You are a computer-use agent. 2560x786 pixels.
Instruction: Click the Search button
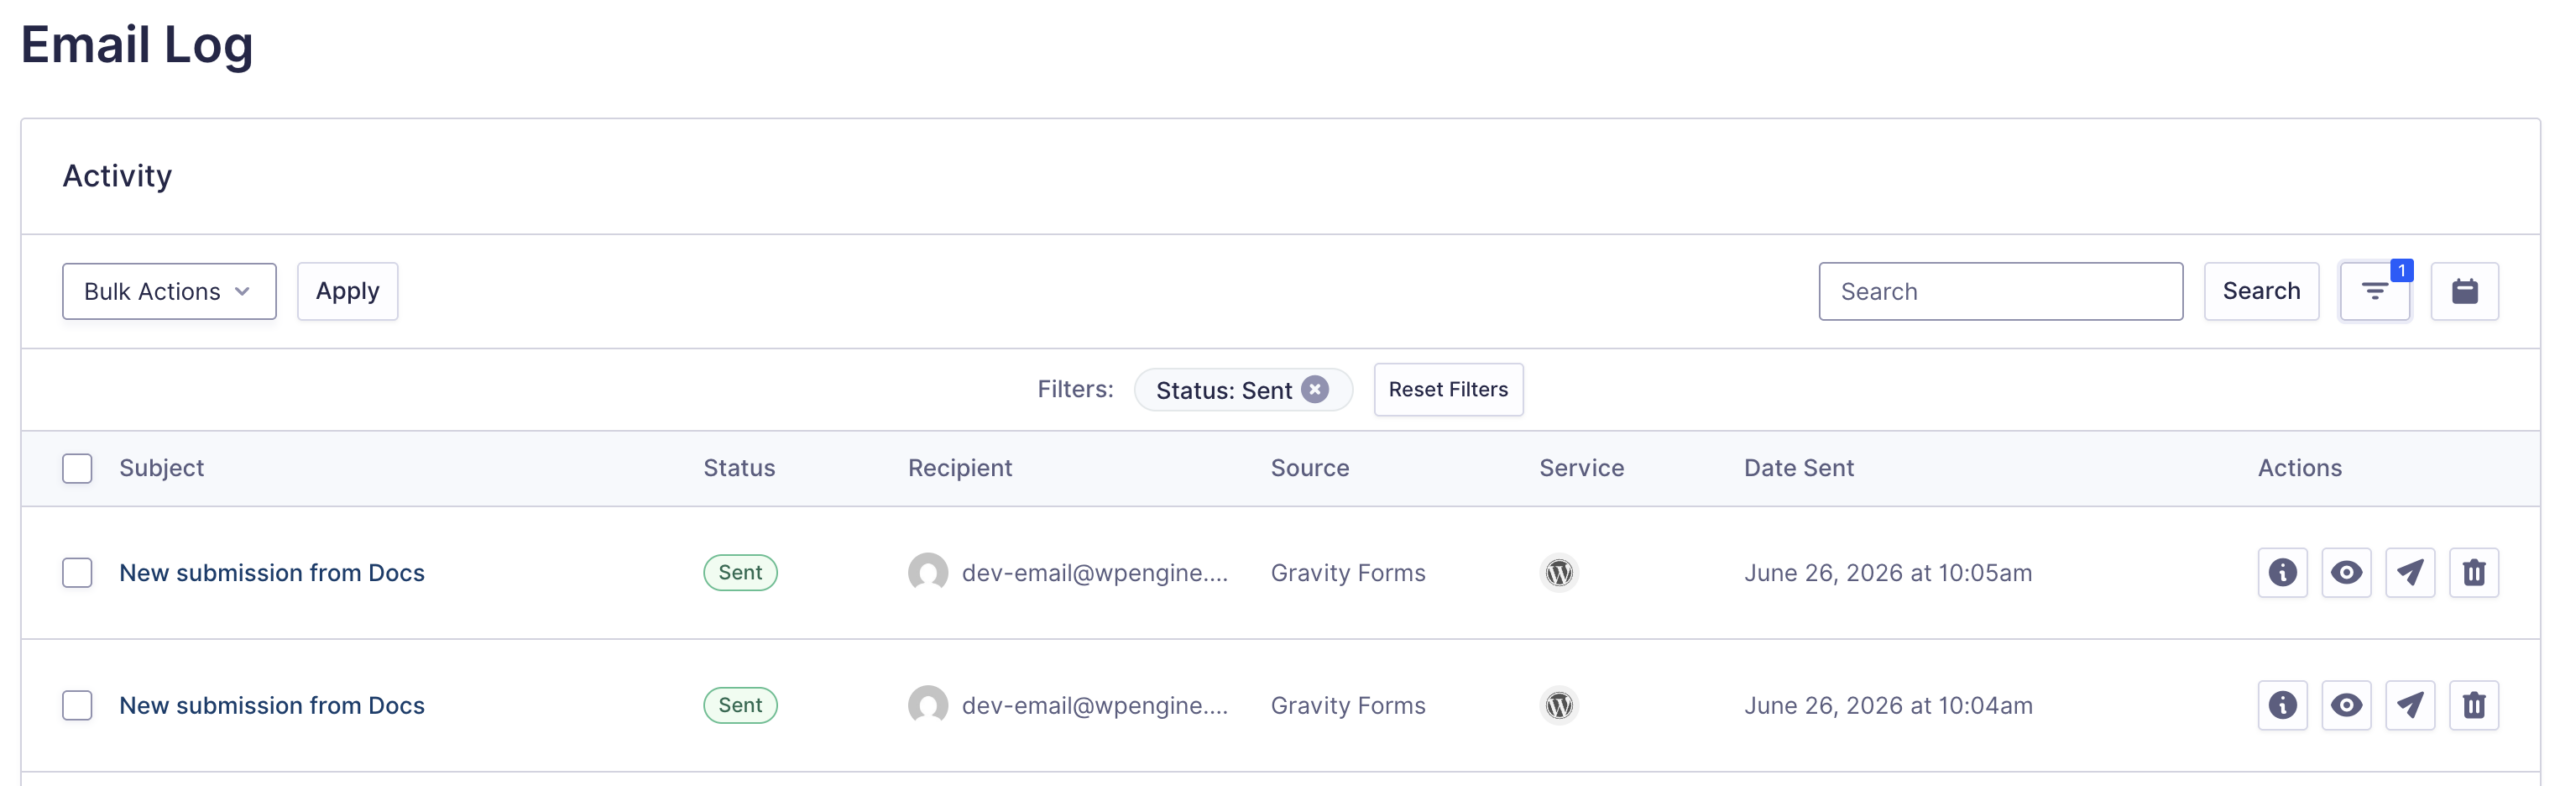pyautogui.click(x=2261, y=291)
